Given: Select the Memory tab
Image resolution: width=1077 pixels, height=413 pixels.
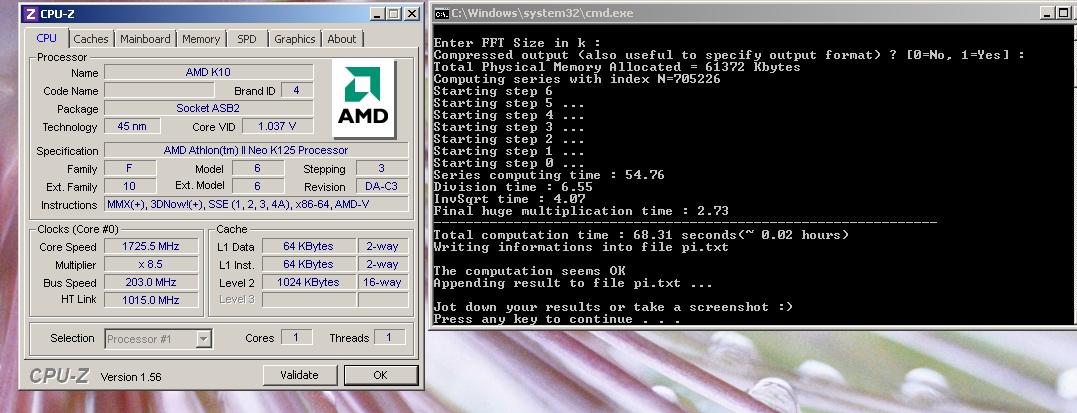Looking at the screenshot, I should (x=201, y=39).
